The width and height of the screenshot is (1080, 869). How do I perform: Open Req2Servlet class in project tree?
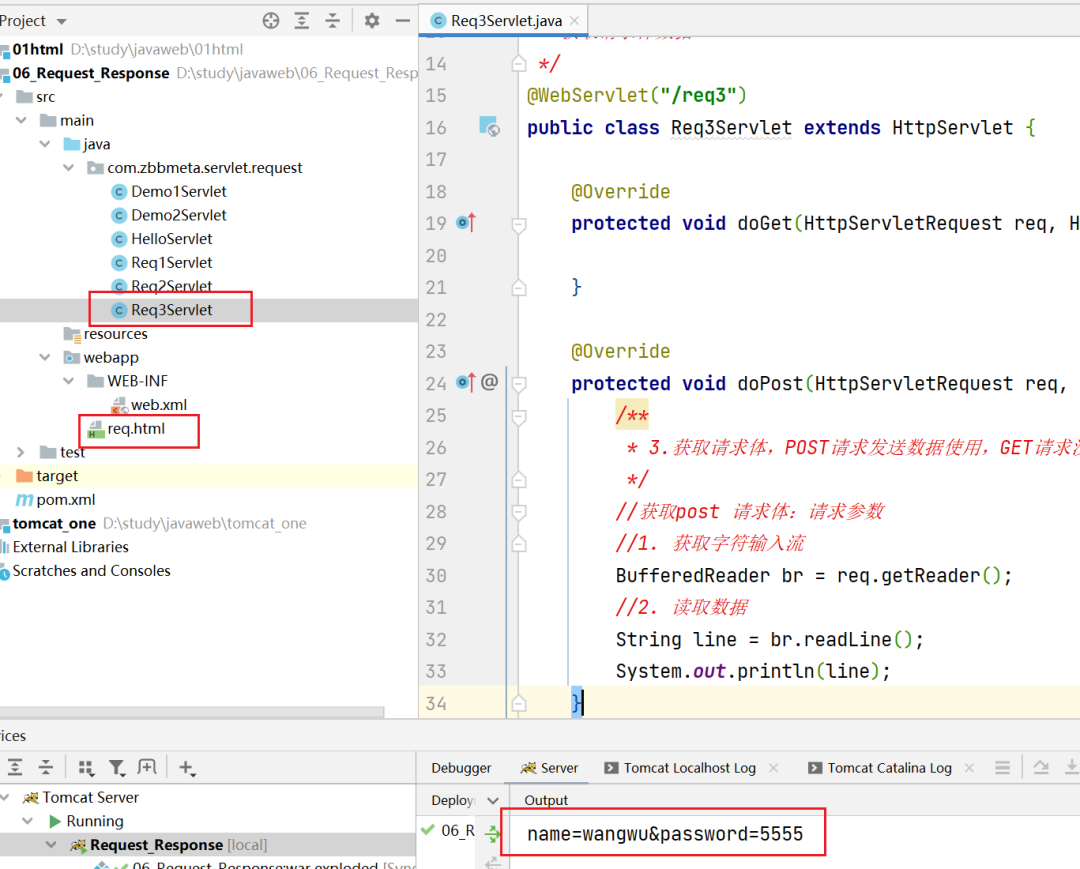click(171, 286)
